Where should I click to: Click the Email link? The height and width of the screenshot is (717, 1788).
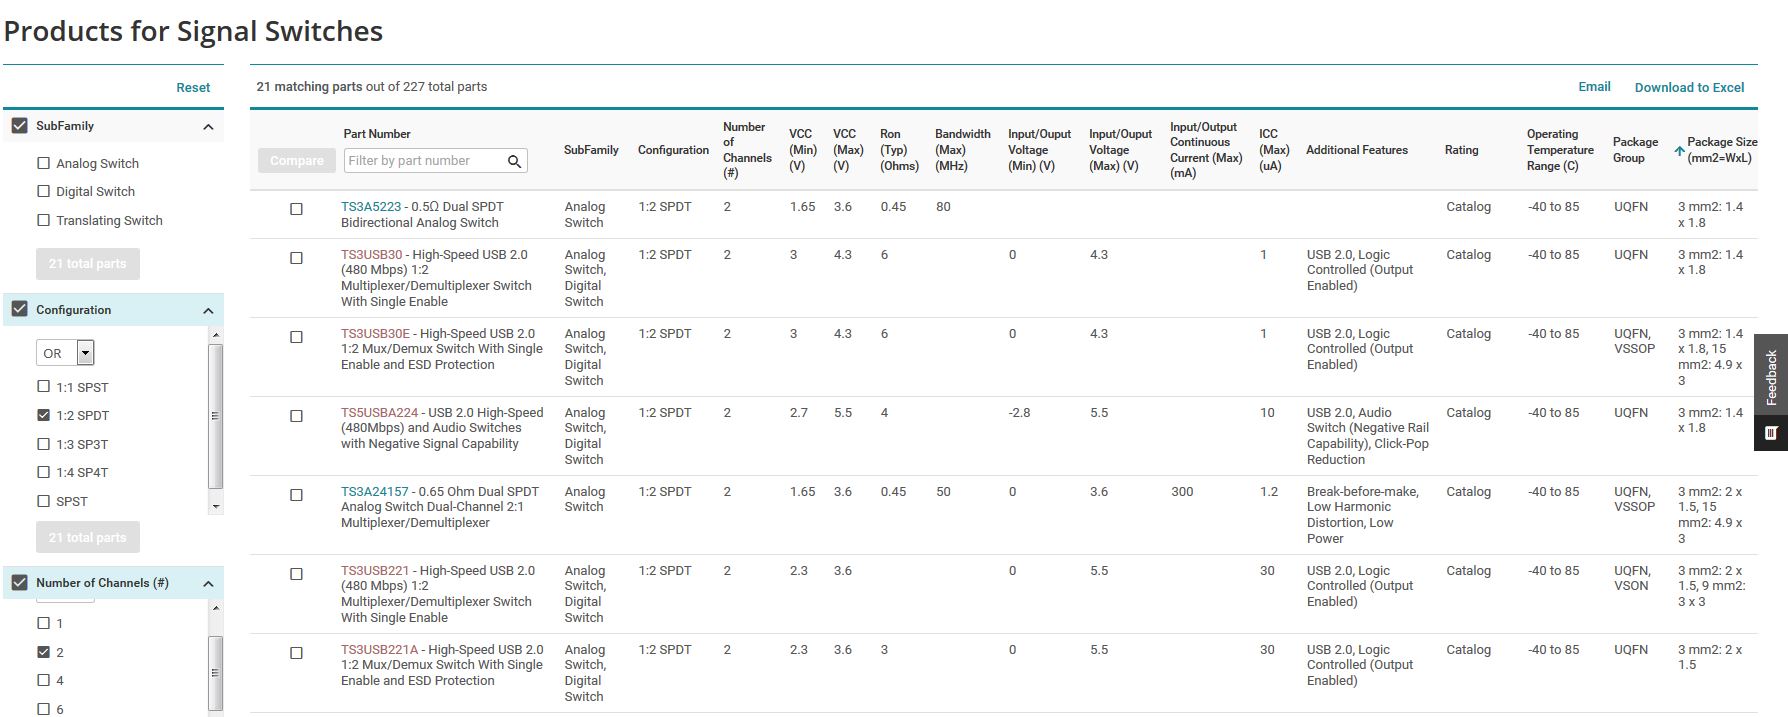point(1594,87)
